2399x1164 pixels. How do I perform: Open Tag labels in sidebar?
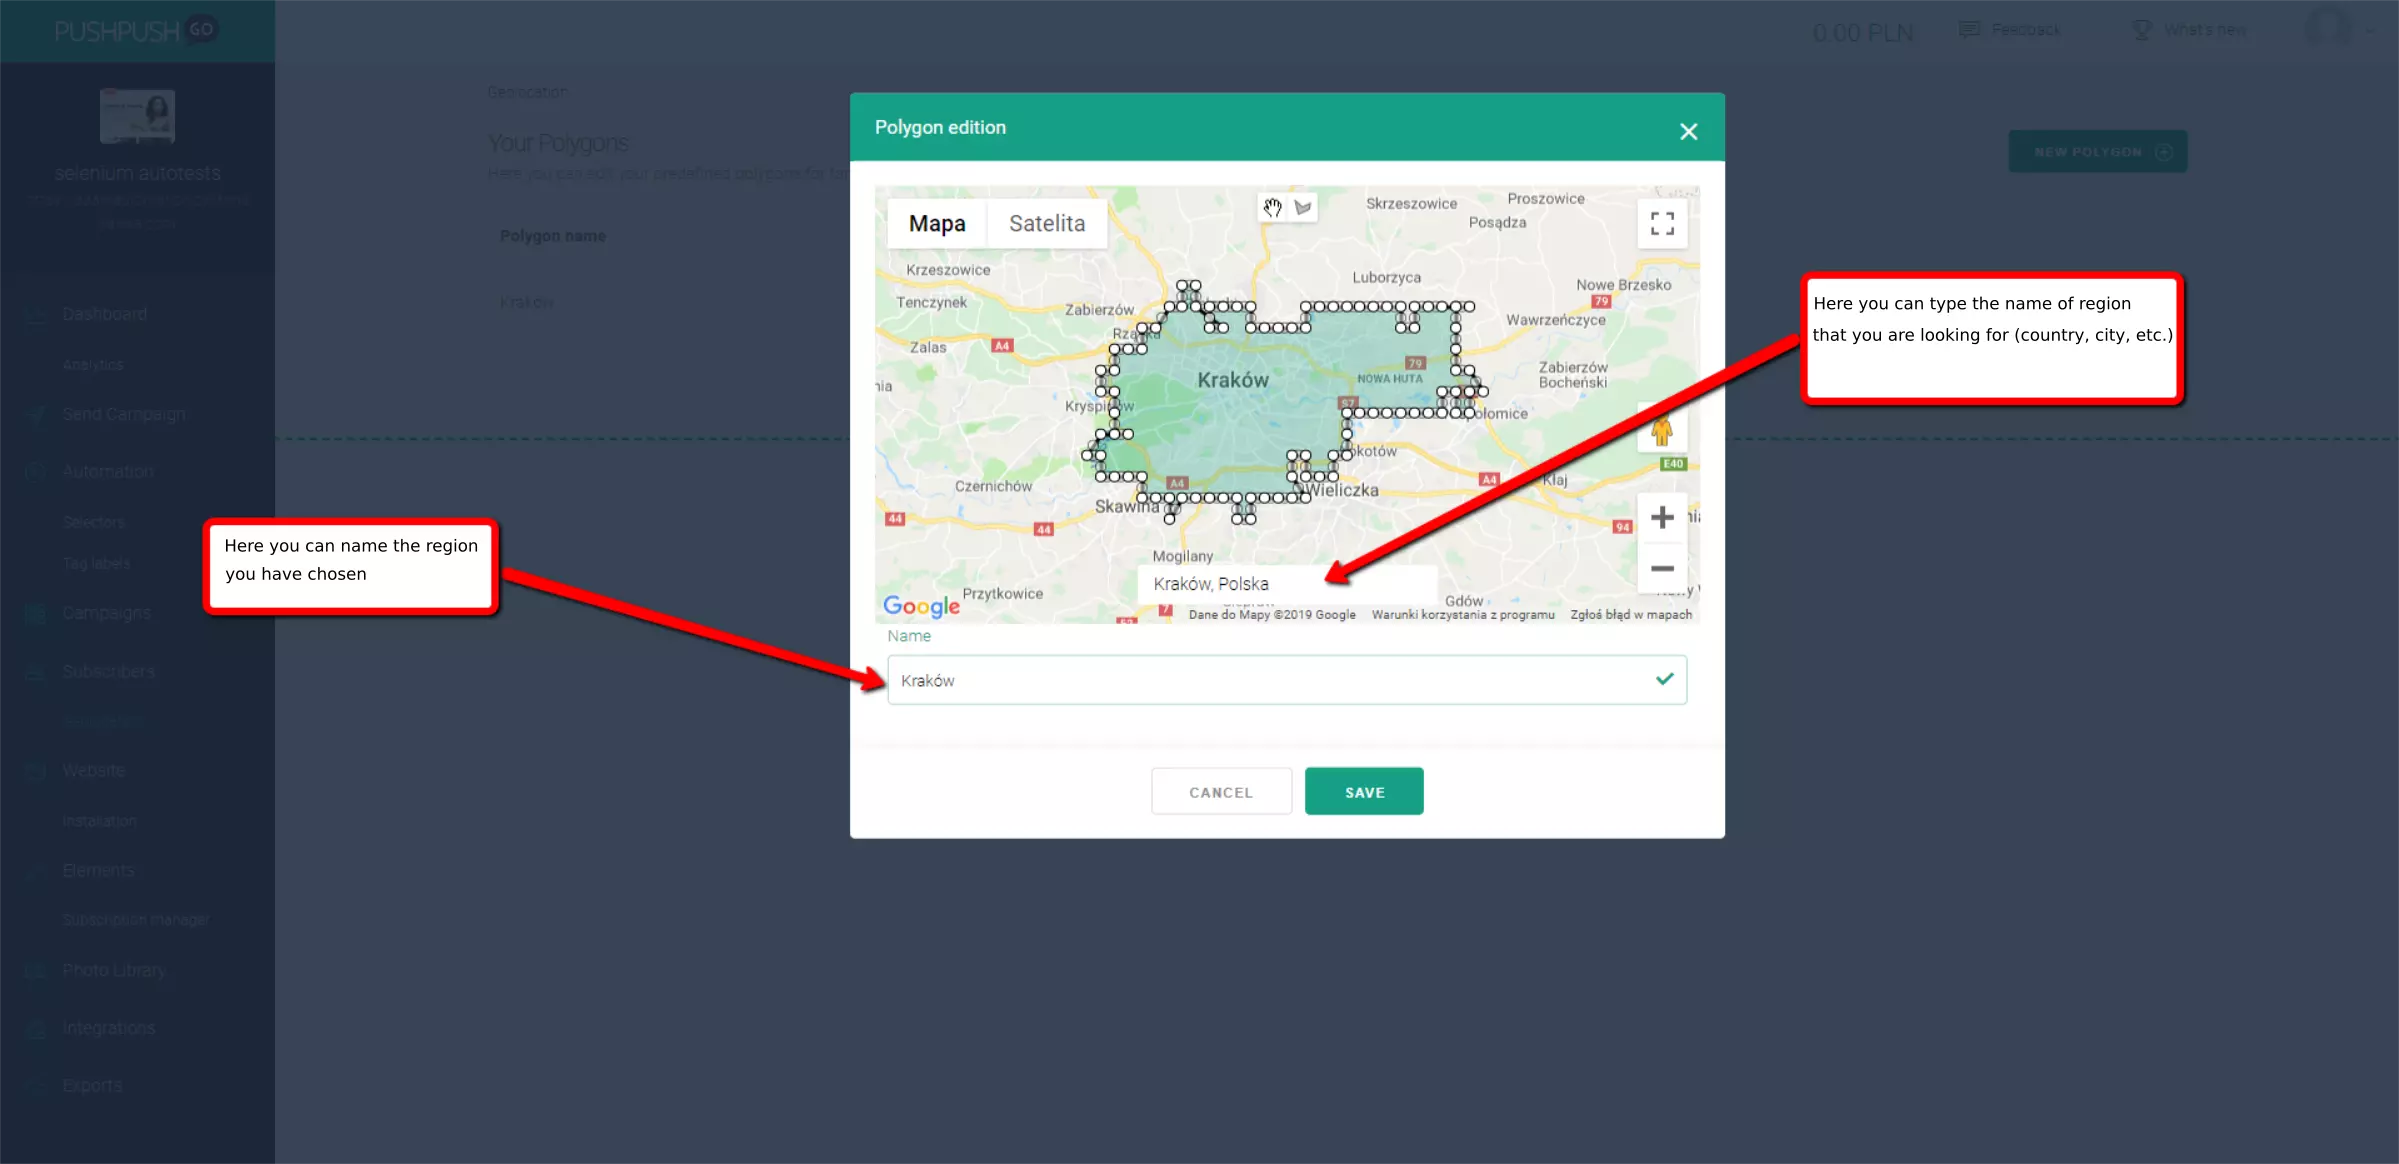[x=96, y=564]
